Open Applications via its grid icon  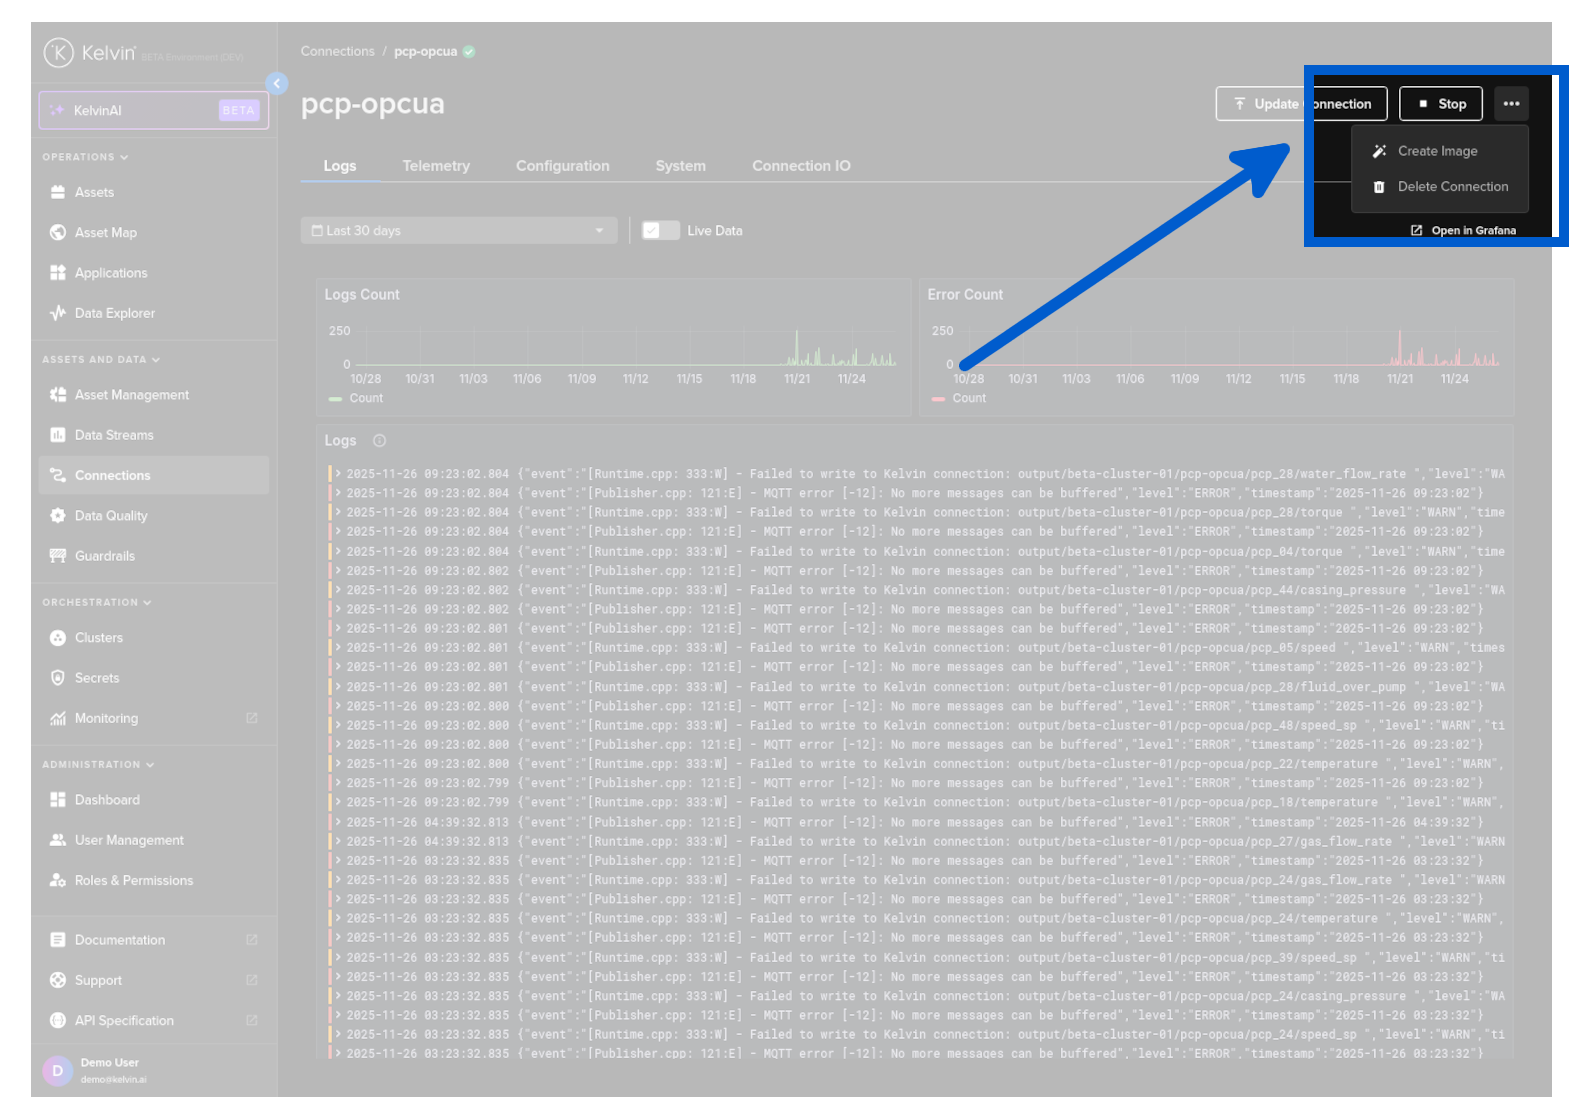click(x=58, y=273)
